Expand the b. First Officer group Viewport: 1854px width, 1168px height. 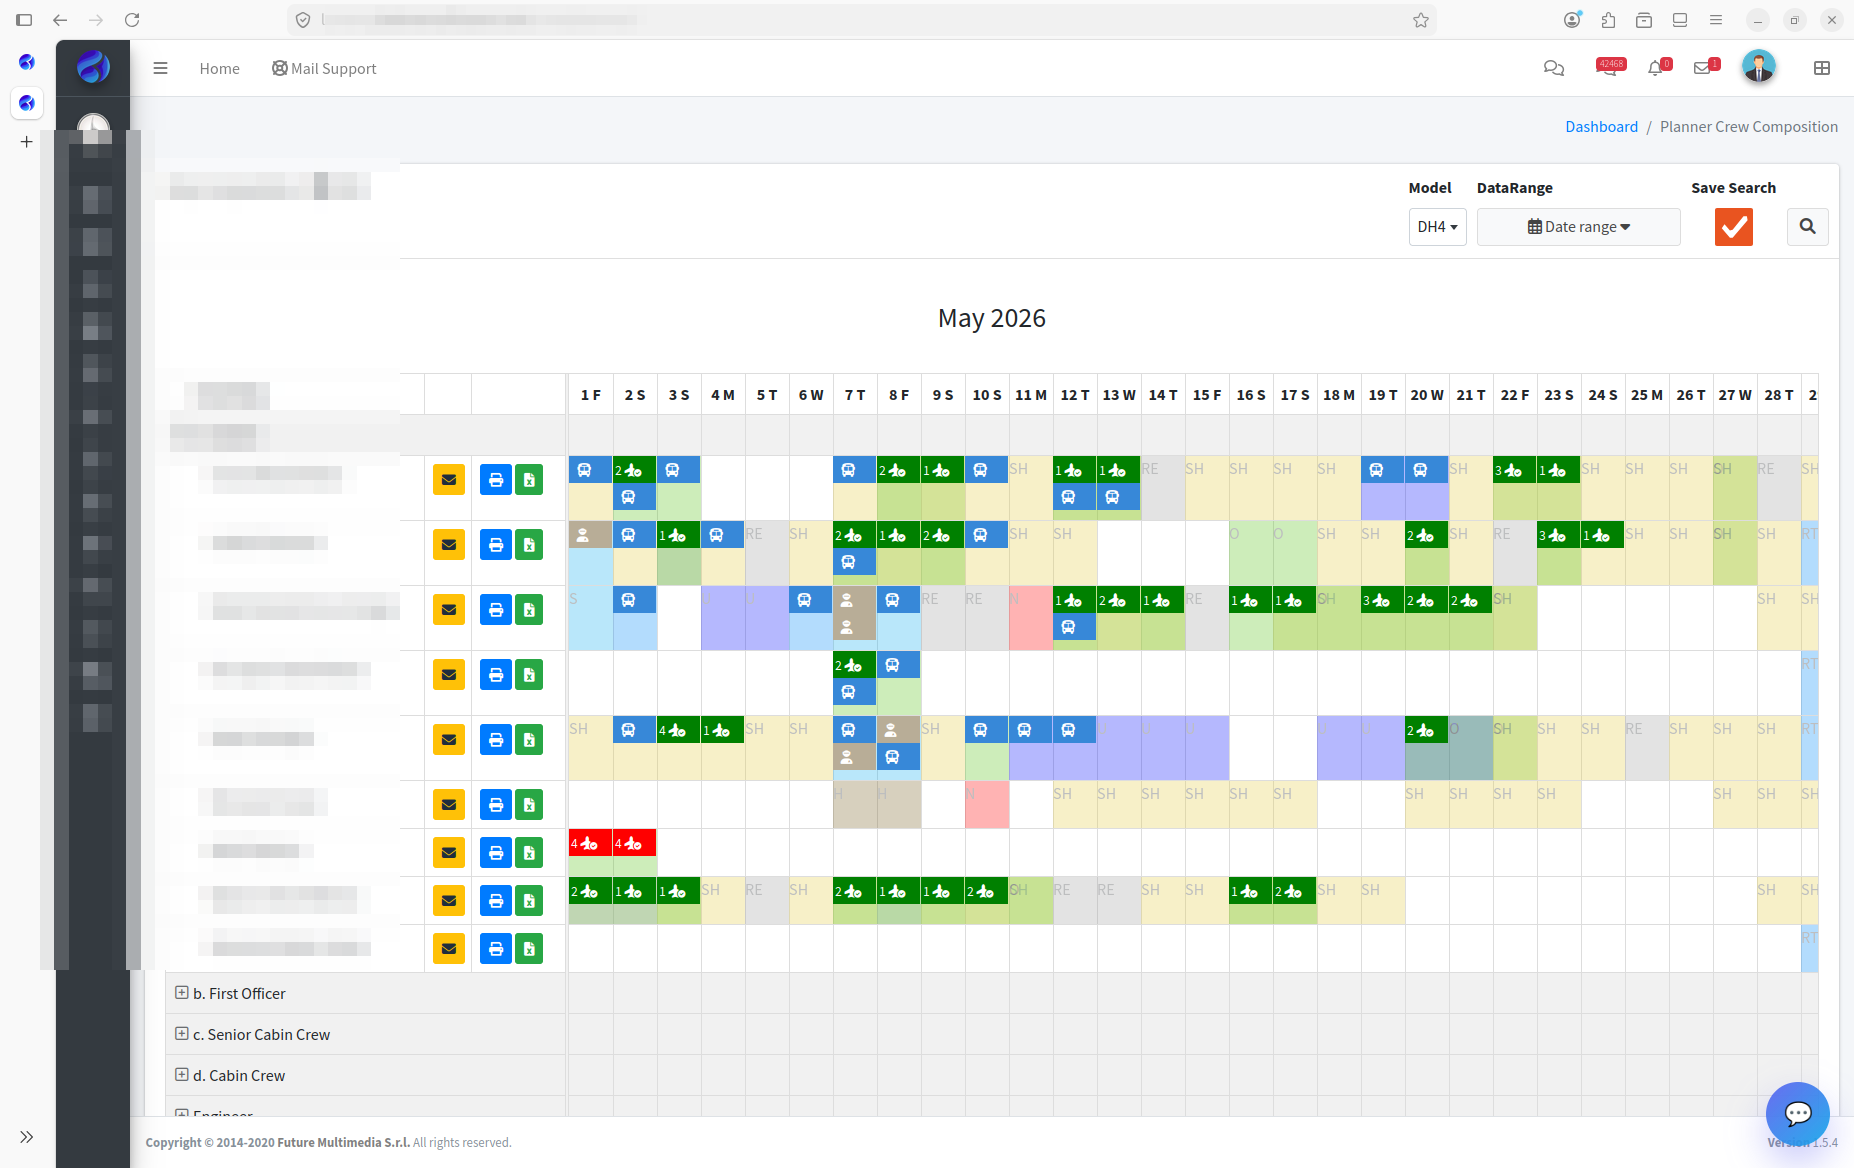point(181,993)
